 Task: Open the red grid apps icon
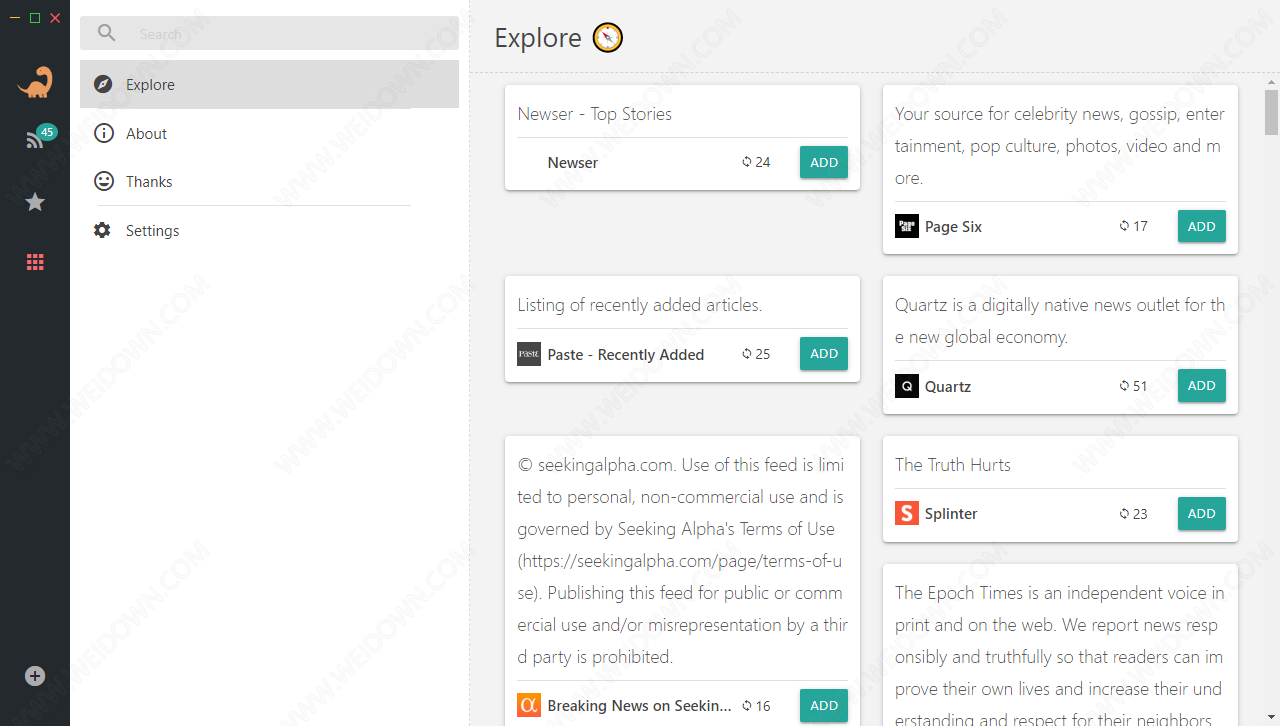pos(35,262)
